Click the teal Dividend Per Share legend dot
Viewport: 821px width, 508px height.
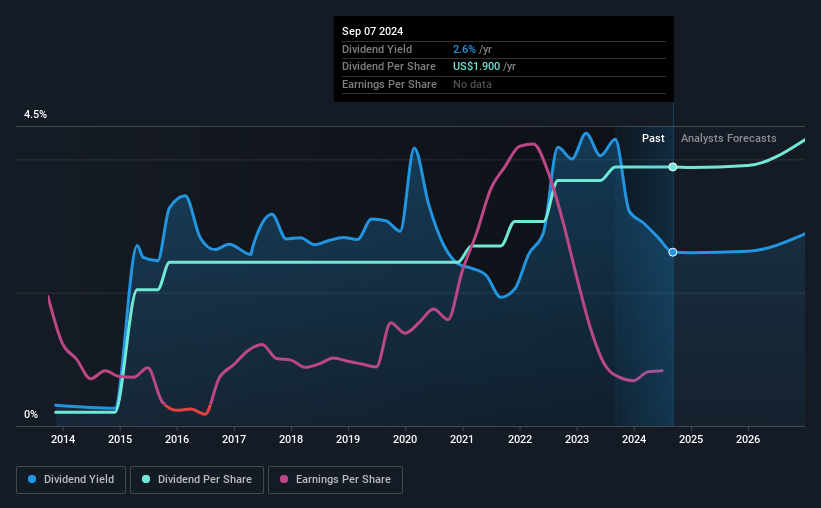(x=146, y=479)
